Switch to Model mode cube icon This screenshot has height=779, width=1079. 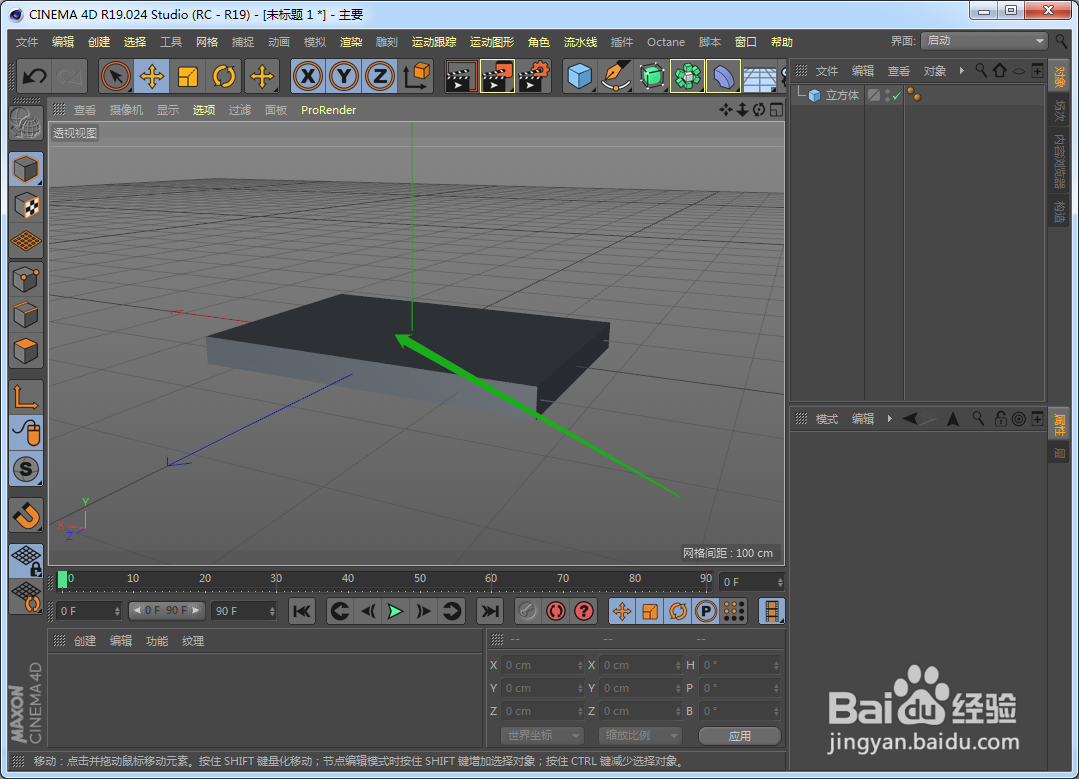pyautogui.click(x=26, y=169)
